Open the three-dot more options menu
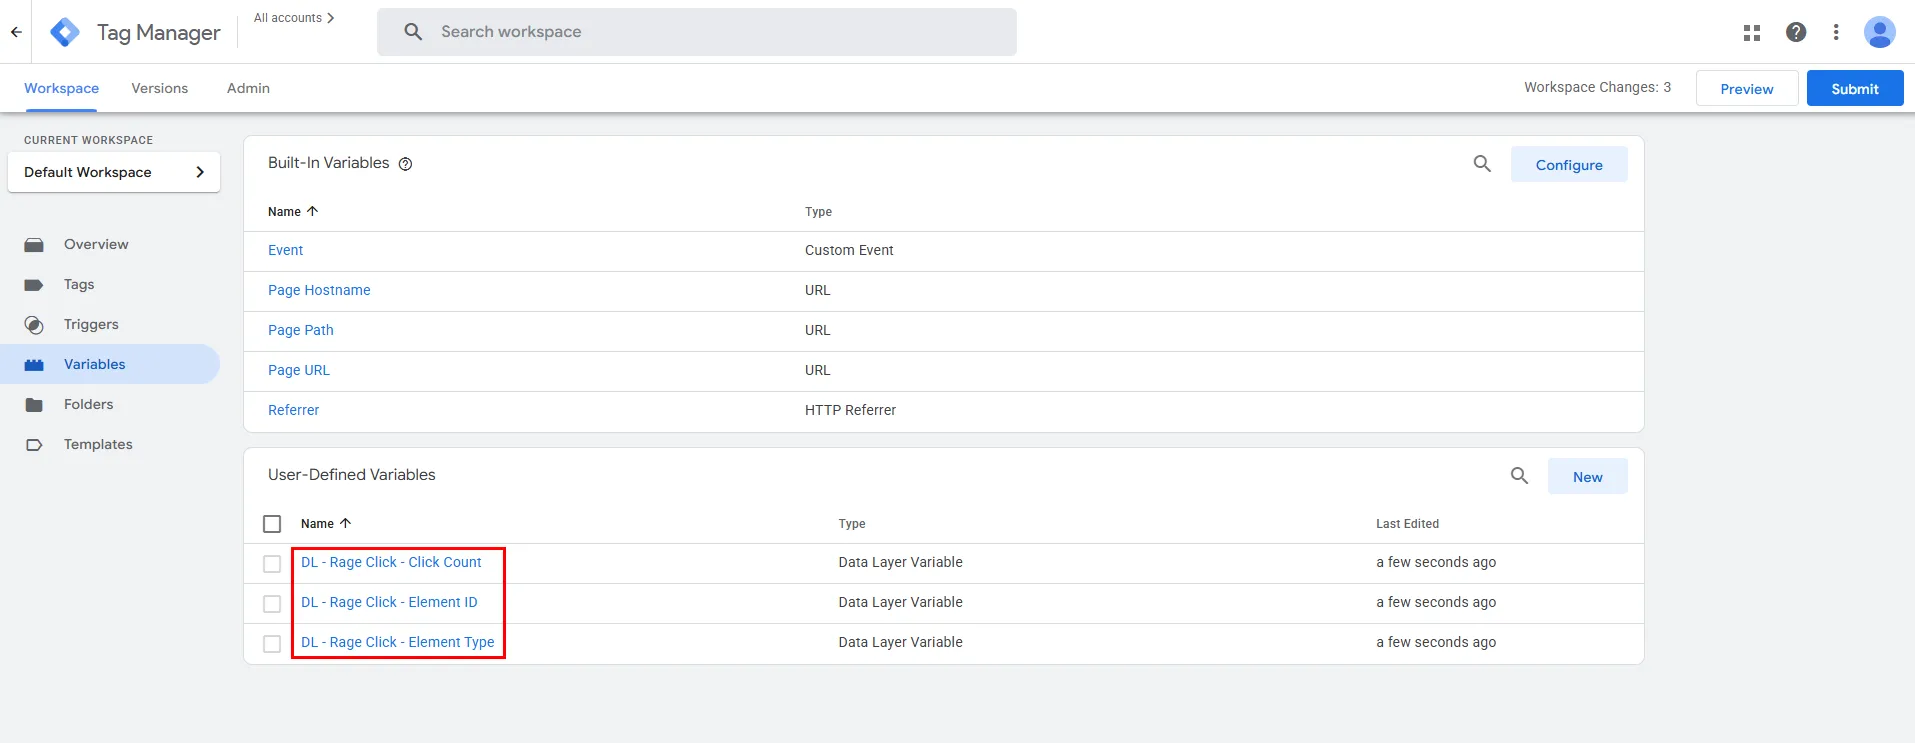1915x743 pixels. [1836, 32]
